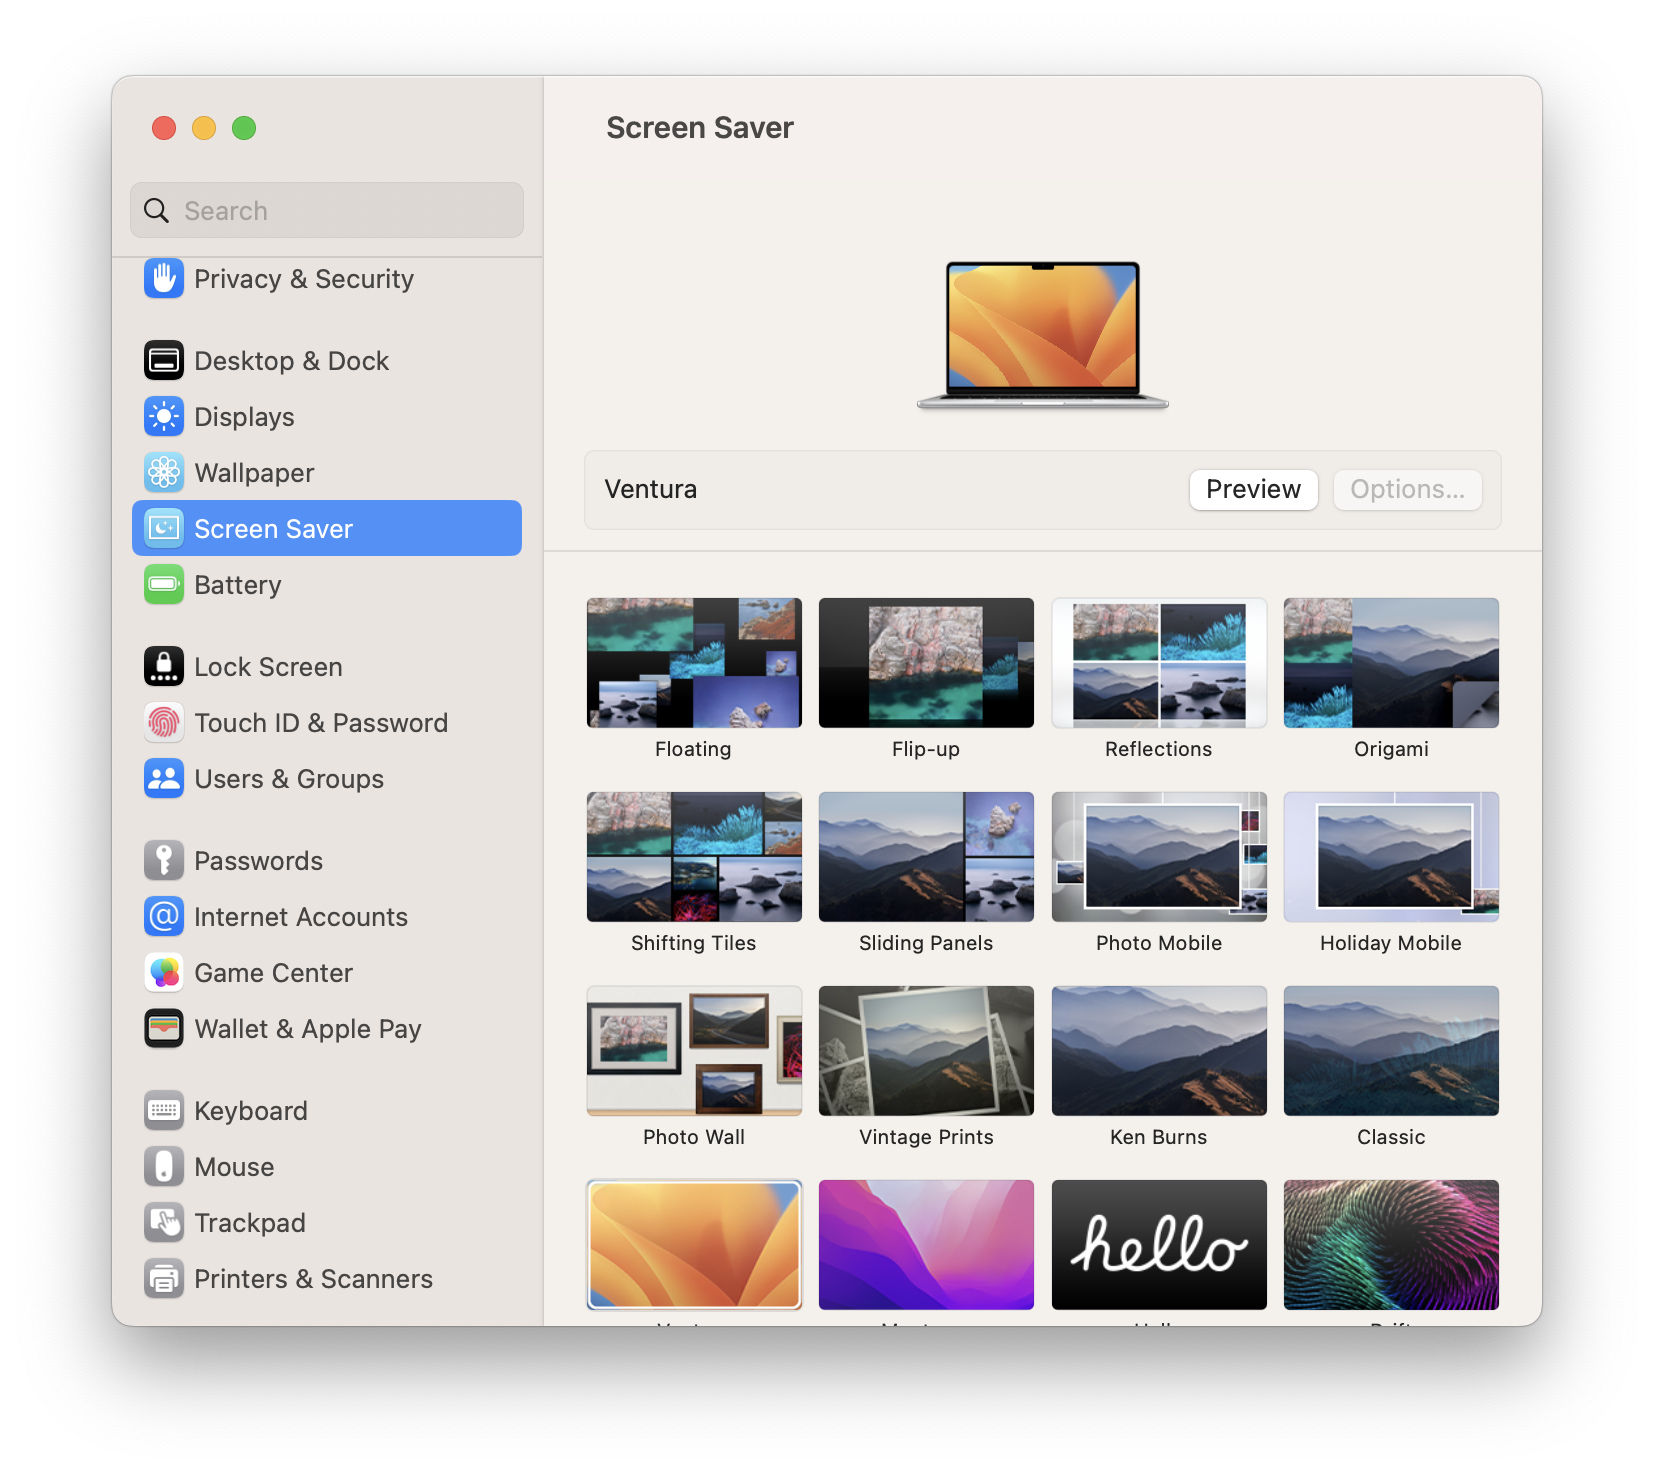1654x1474 pixels.
Task: Pick the Shifting Tiles screen saver
Action: click(694, 857)
